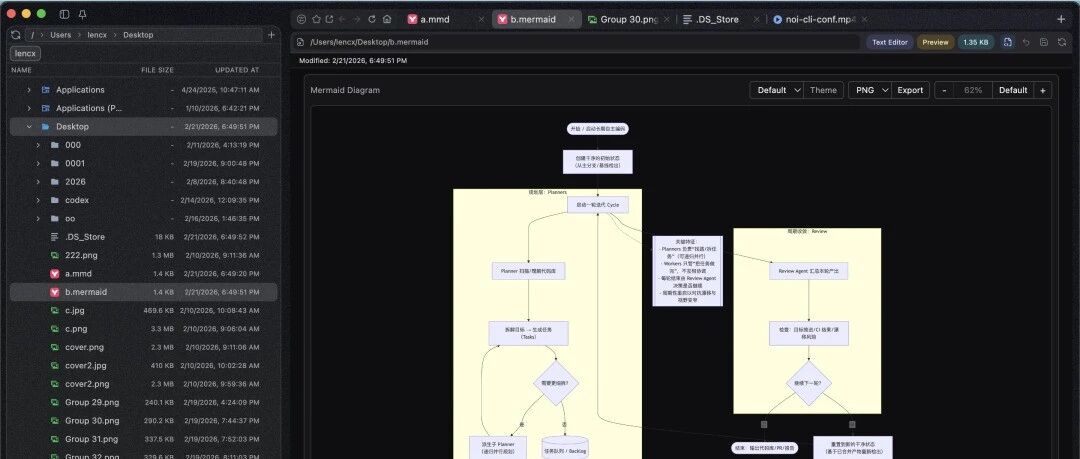Click the star bookmark icon

tap(316, 19)
